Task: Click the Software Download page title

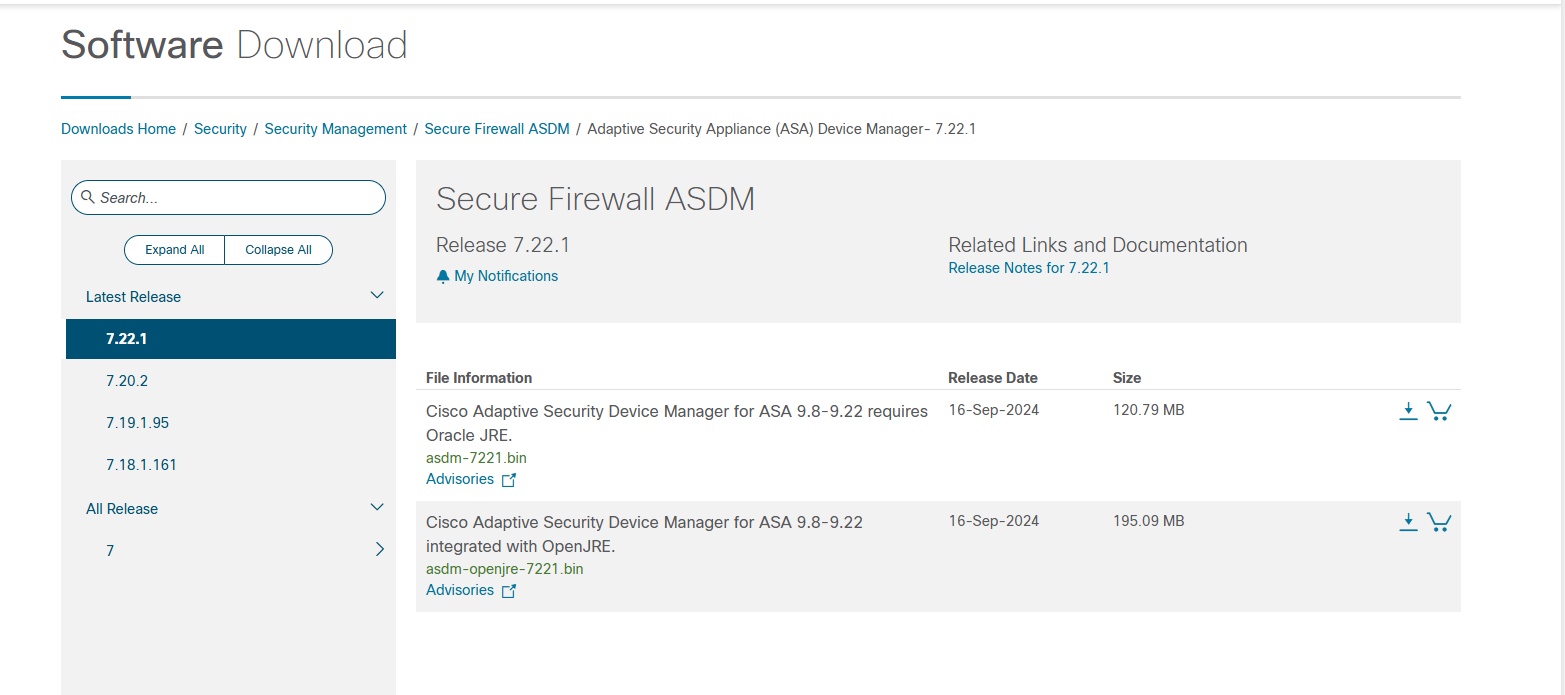Action: pyautogui.click(x=234, y=45)
